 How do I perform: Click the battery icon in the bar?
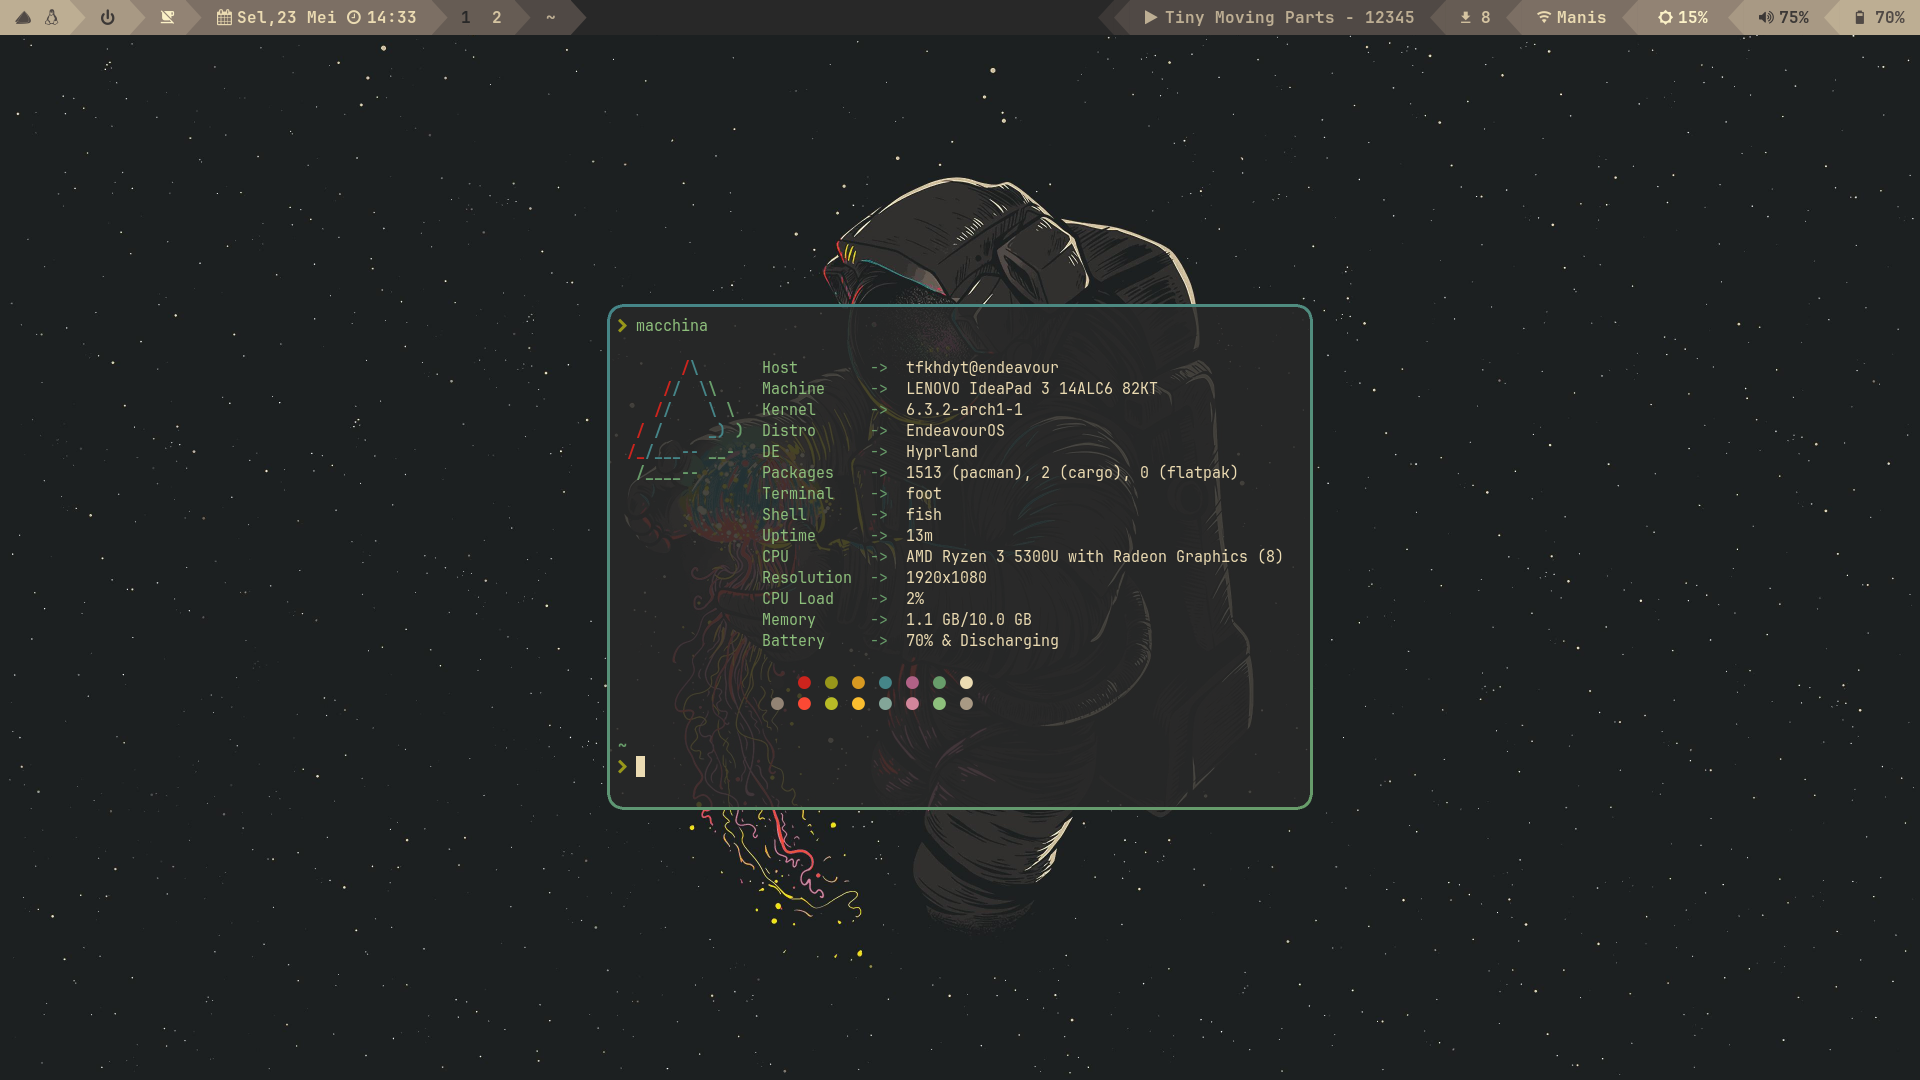1860,17
